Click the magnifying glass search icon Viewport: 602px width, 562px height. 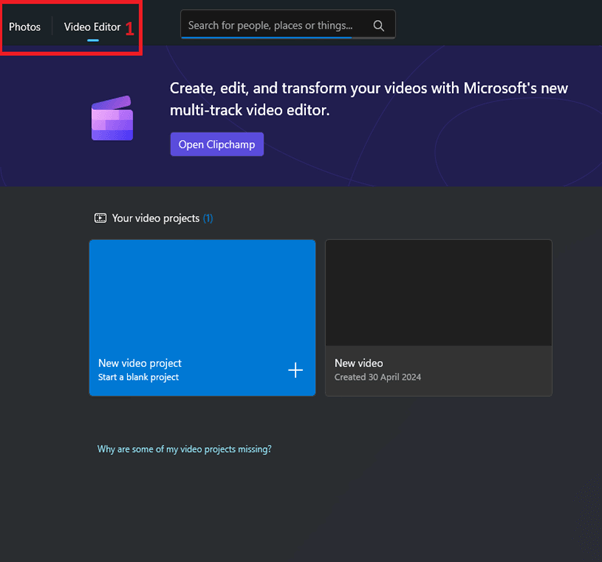click(379, 26)
